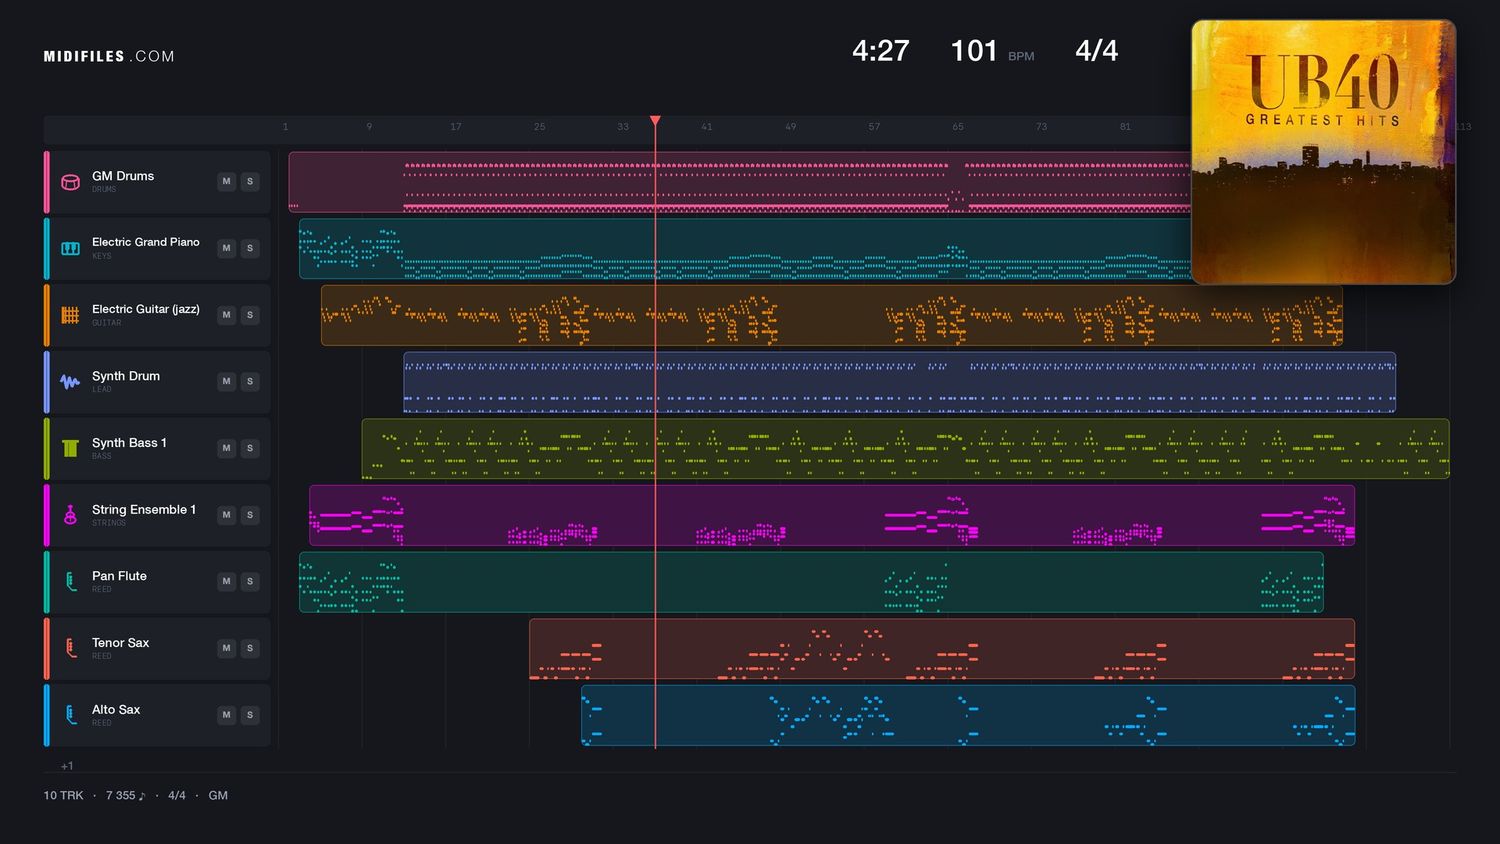Select the Synth Drum MIDI clip
This screenshot has height=844, width=1500.
(899, 382)
